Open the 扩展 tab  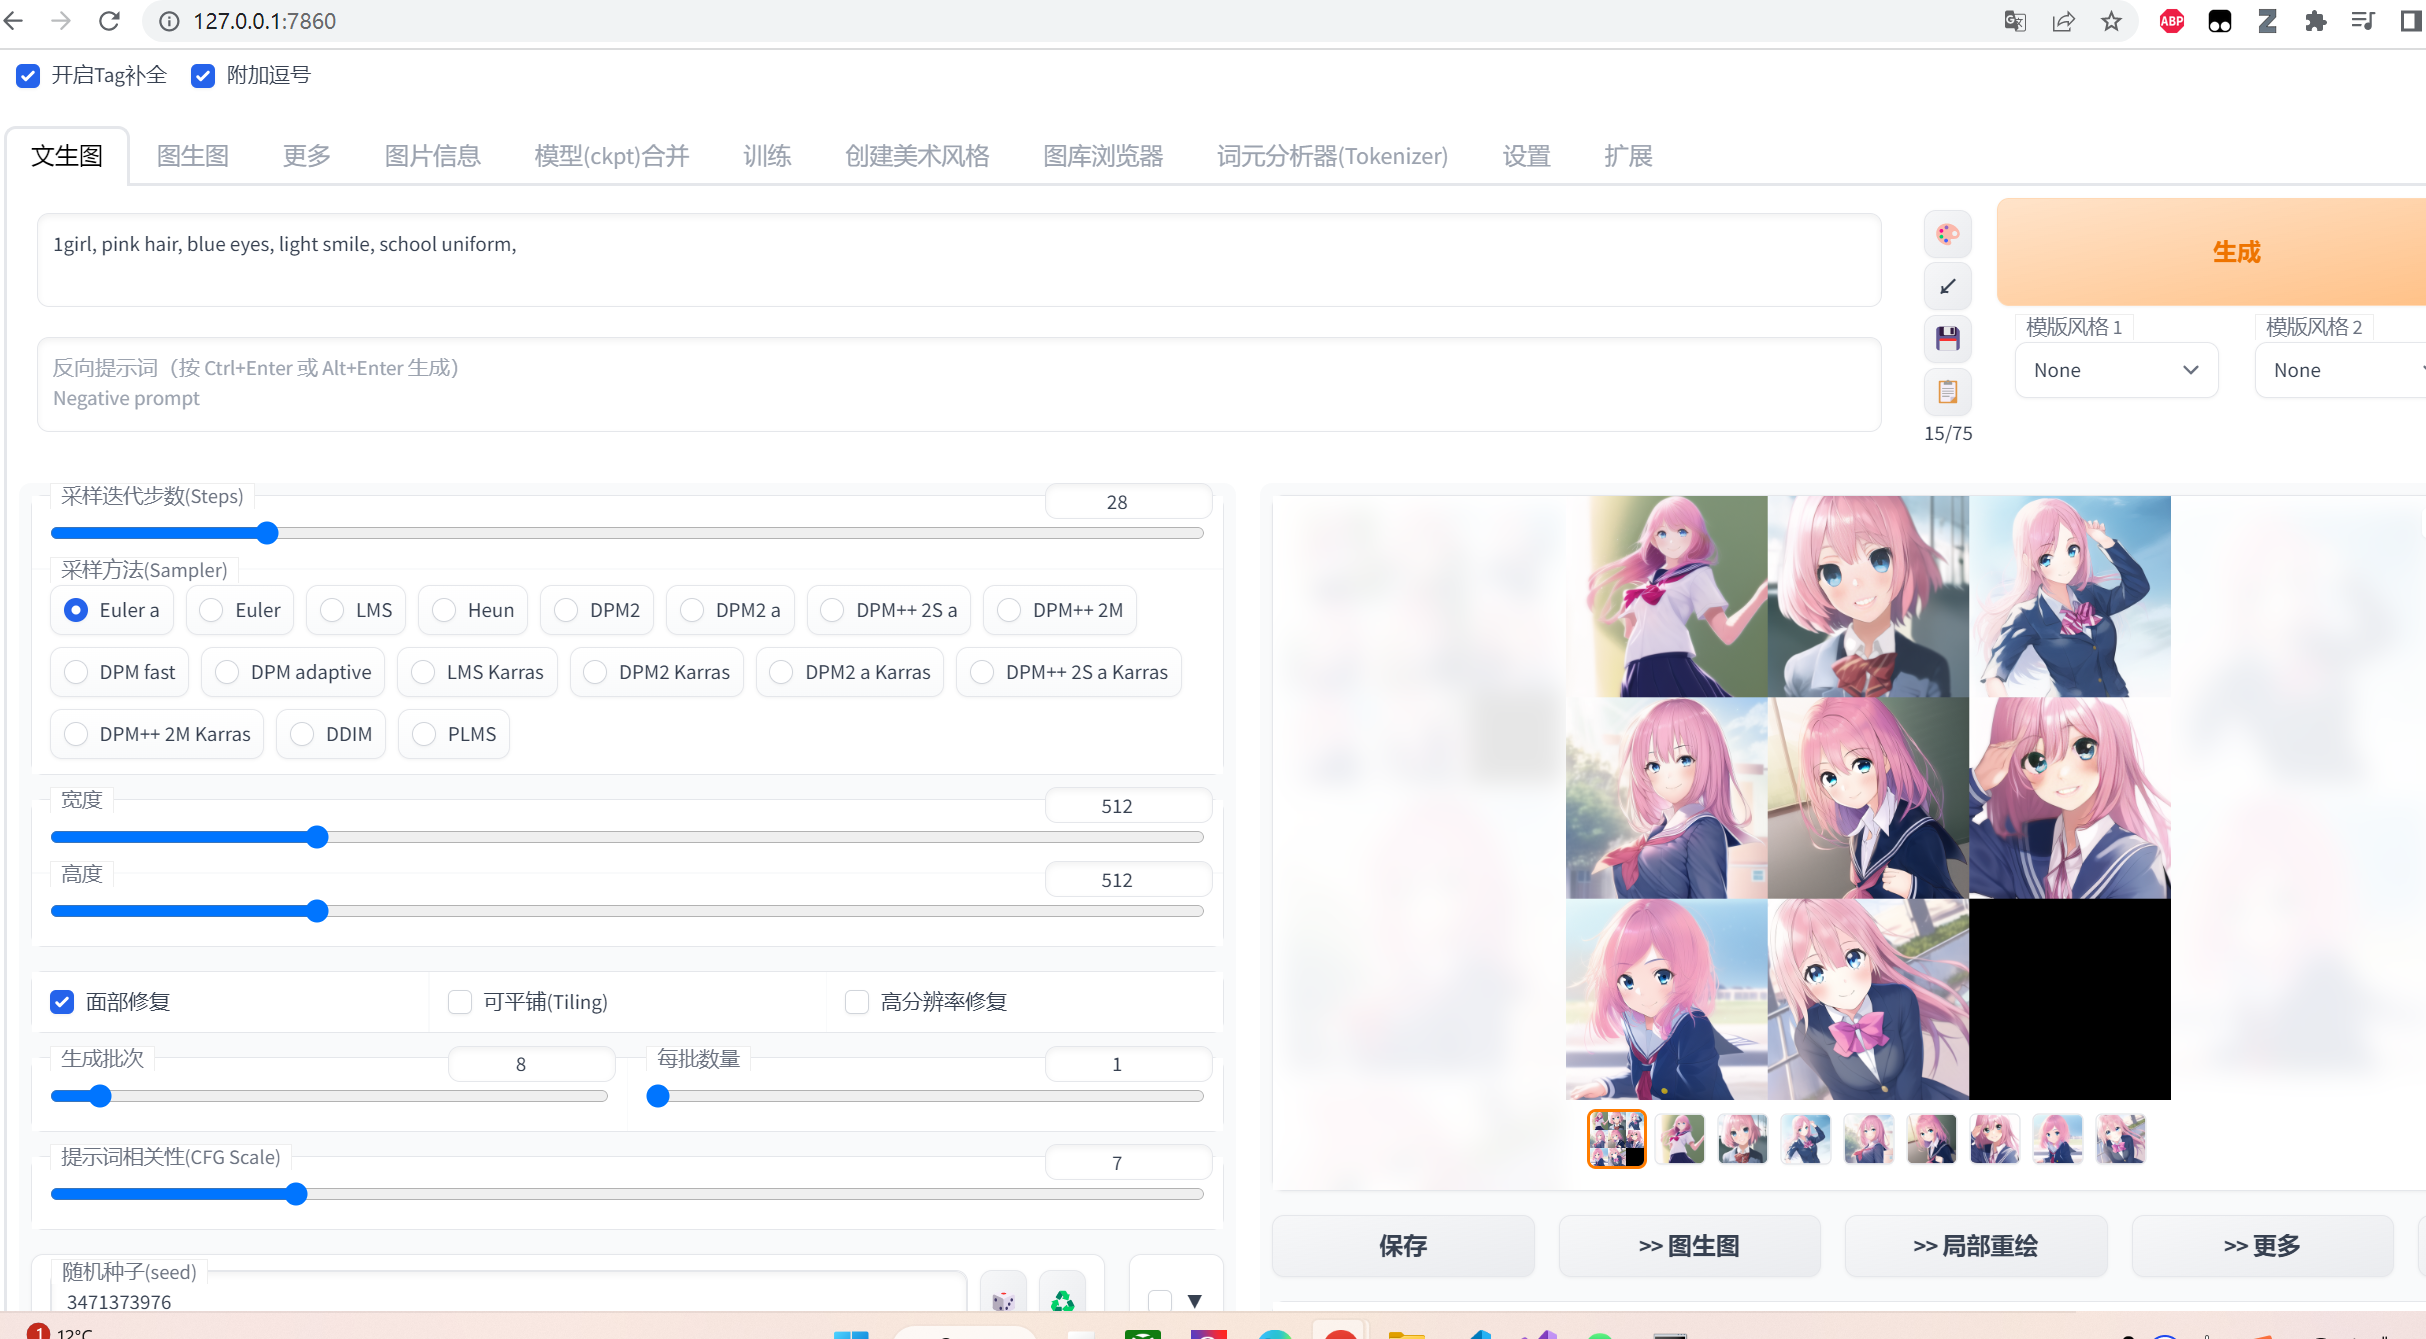click(x=1628, y=156)
